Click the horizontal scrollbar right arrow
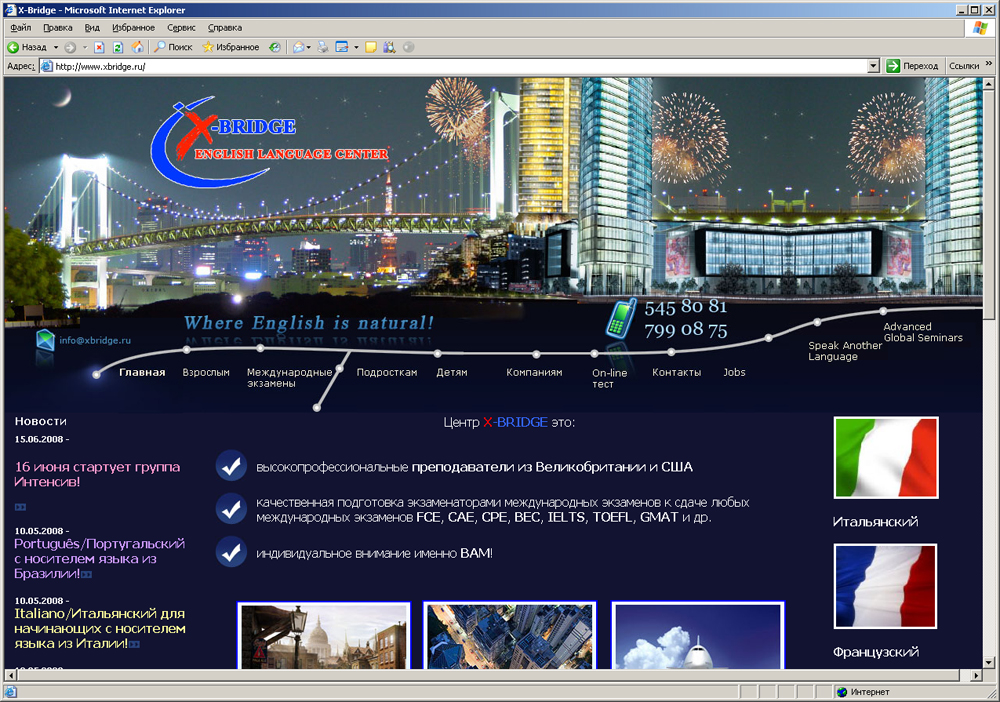The height and width of the screenshot is (702, 1000). pyautogui.click(x=976, y=675)
